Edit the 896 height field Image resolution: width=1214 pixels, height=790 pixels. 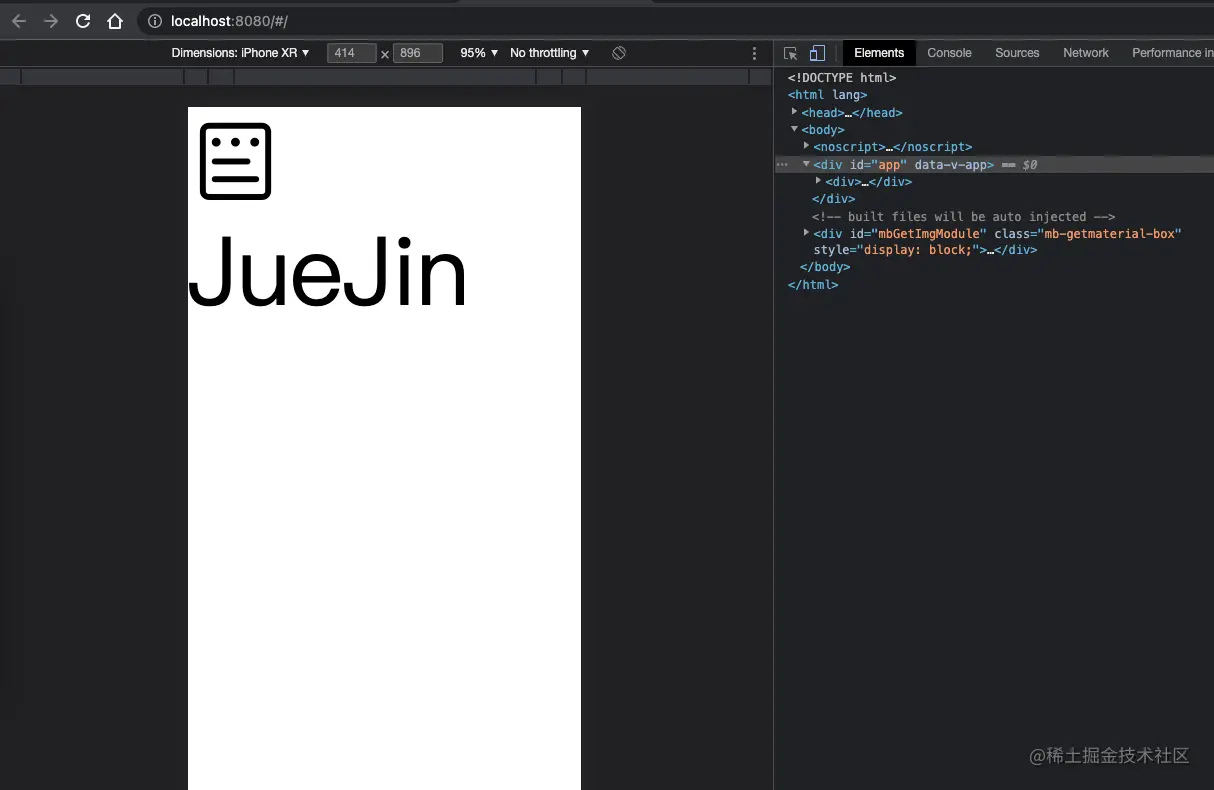(418, 53)
